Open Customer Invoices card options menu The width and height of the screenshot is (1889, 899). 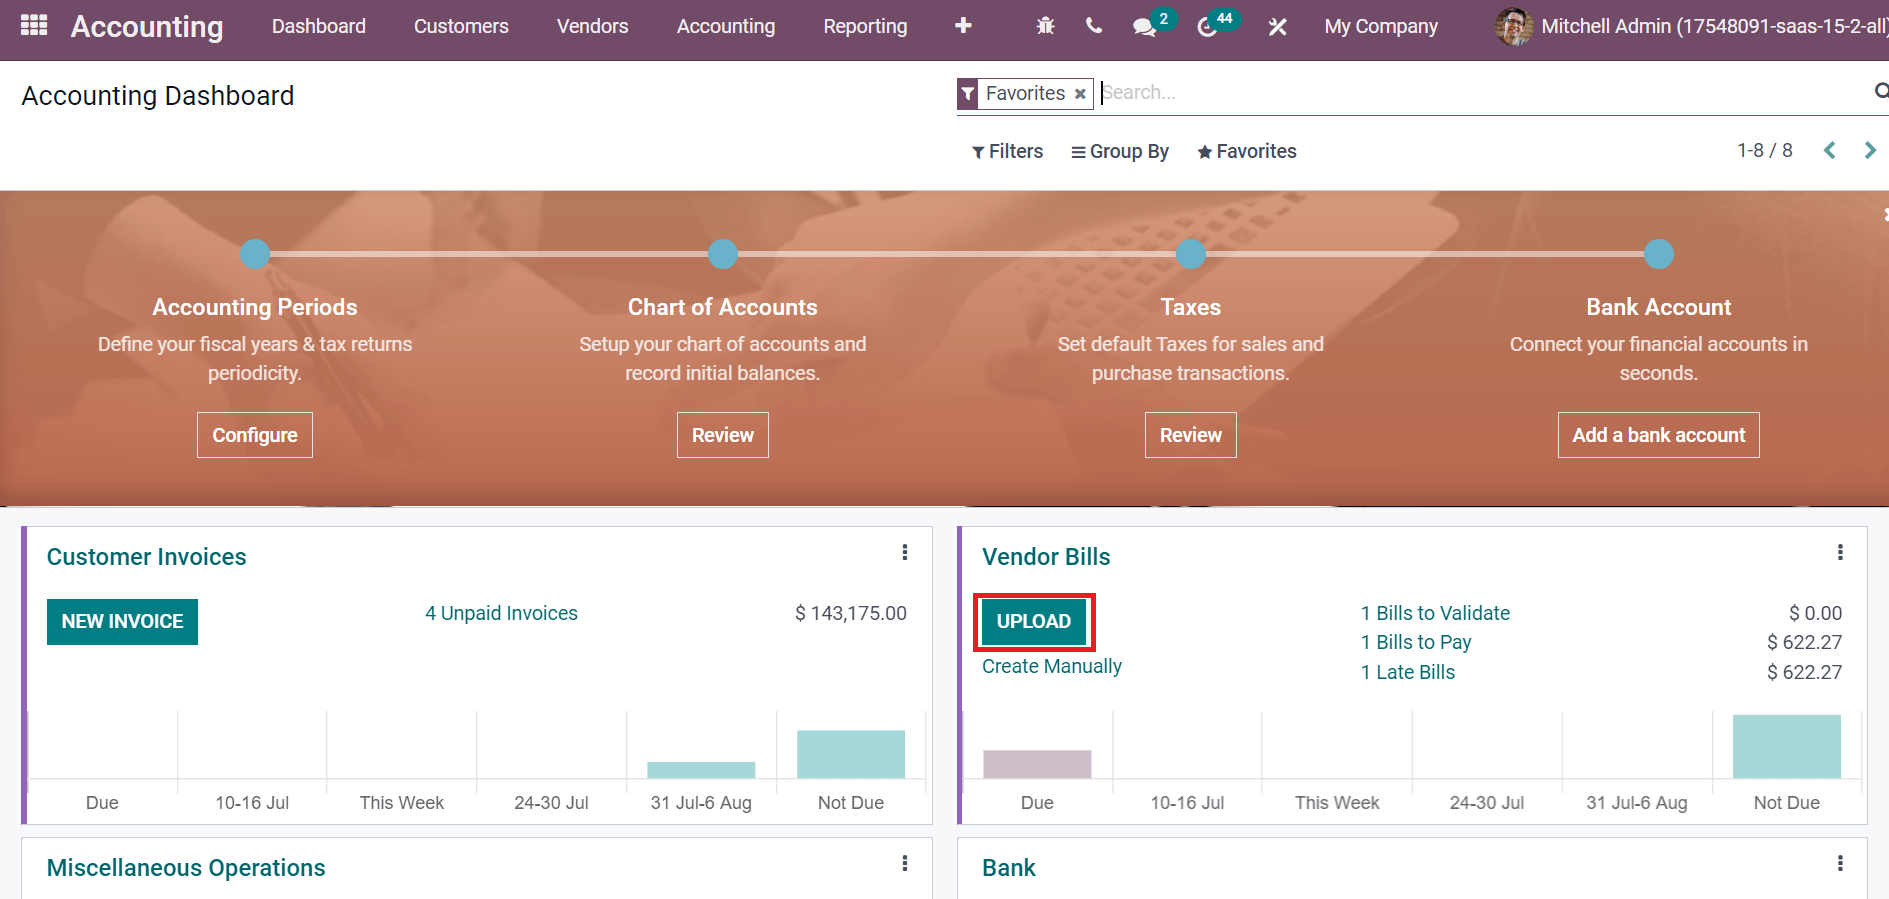click(x=905, y=552)
